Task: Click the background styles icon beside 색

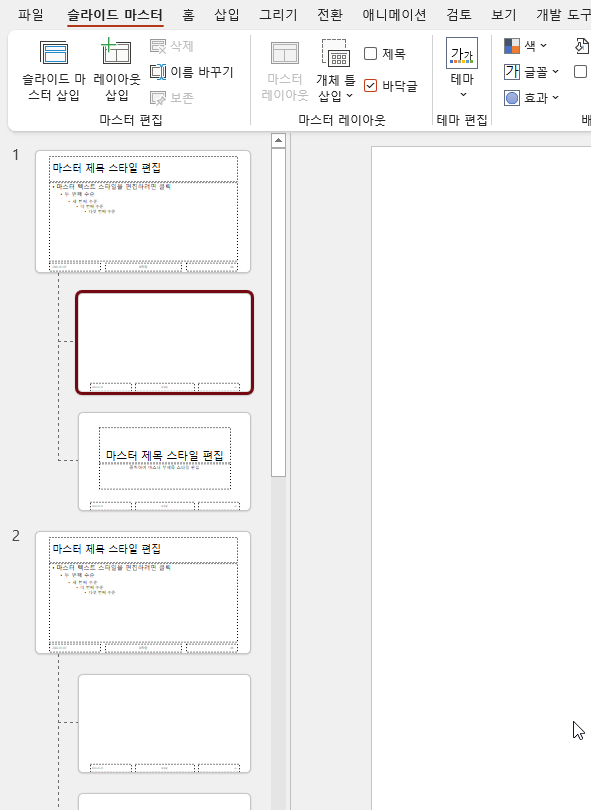Action: tap(583, 46)
